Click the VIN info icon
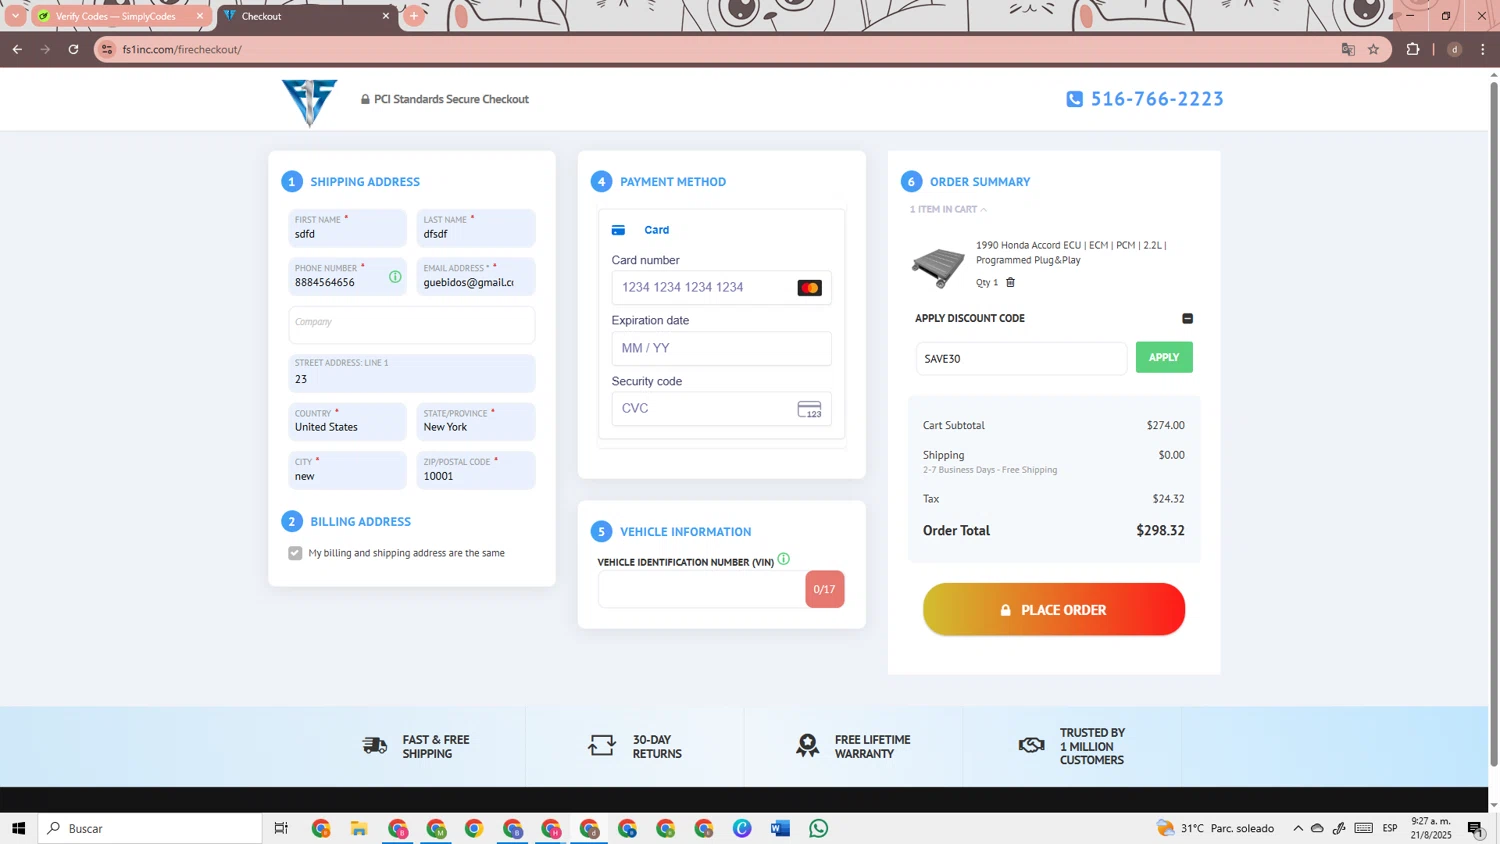Image resolution: width=1500 pixels, height=844 pixels. pyautogui.click(x=784, y=559)
